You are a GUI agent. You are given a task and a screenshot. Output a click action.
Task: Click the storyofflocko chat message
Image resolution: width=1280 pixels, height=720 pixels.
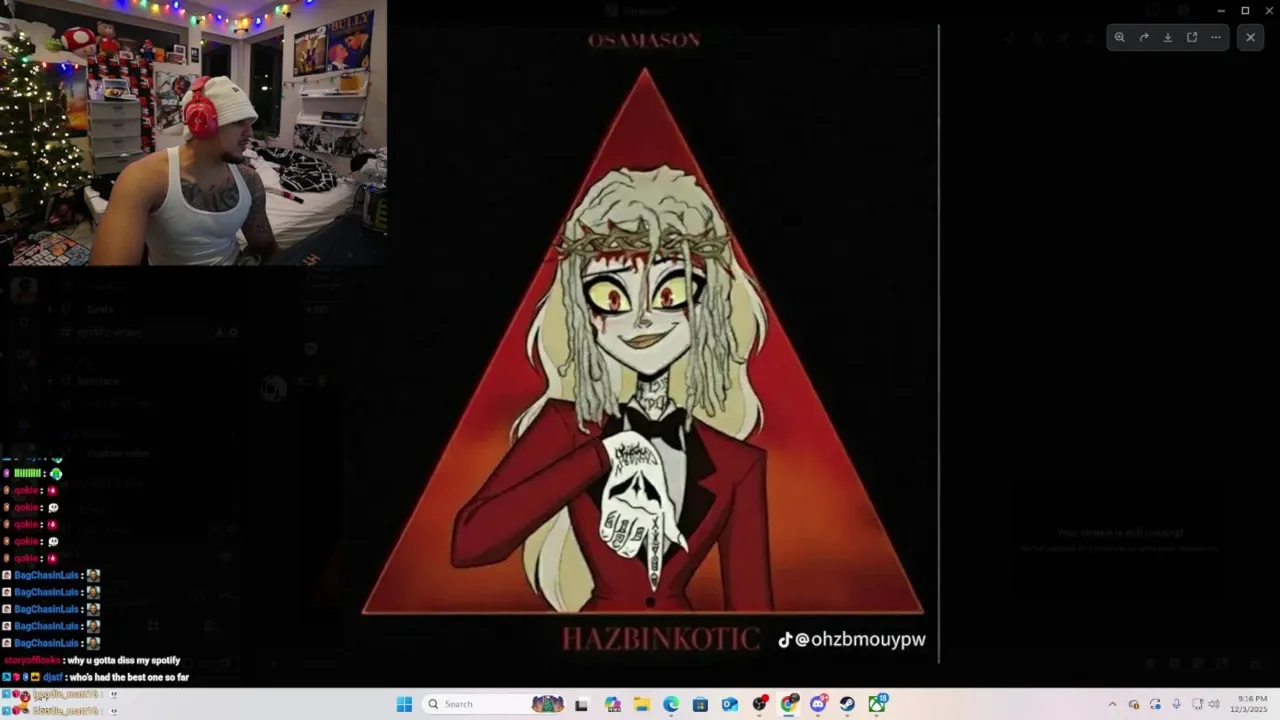click(93, 660)
